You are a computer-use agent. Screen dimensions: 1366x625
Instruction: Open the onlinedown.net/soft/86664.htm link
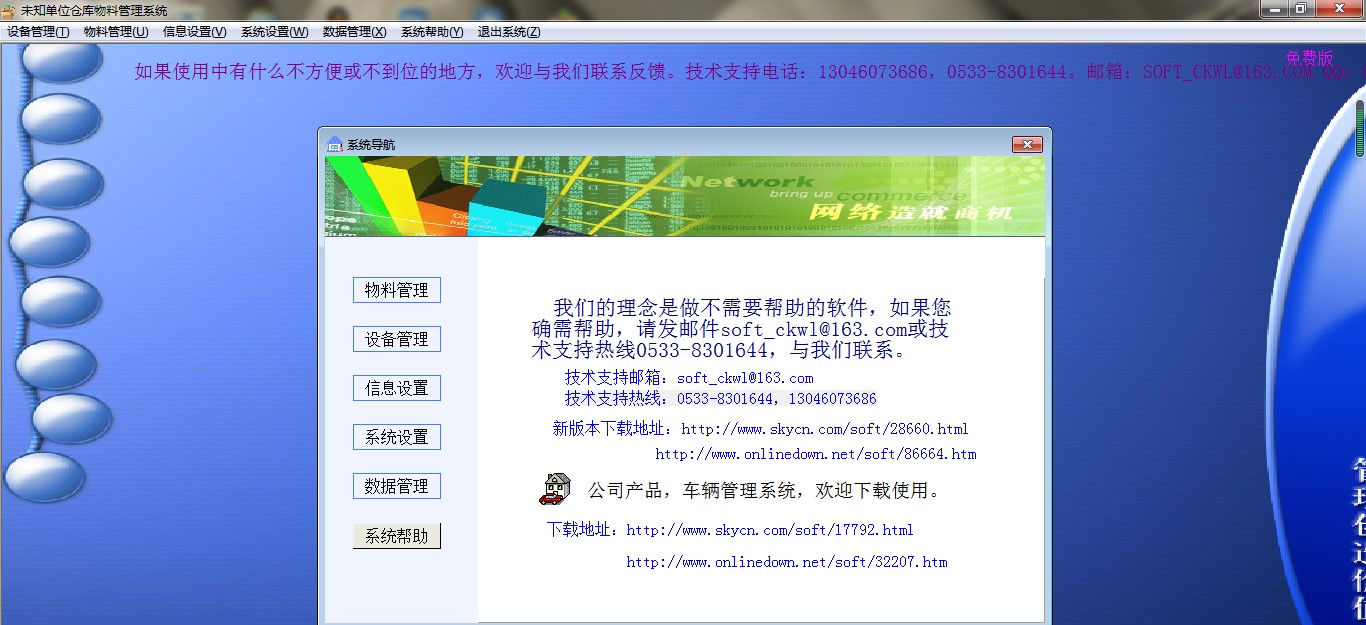click(x=816, y=454)
